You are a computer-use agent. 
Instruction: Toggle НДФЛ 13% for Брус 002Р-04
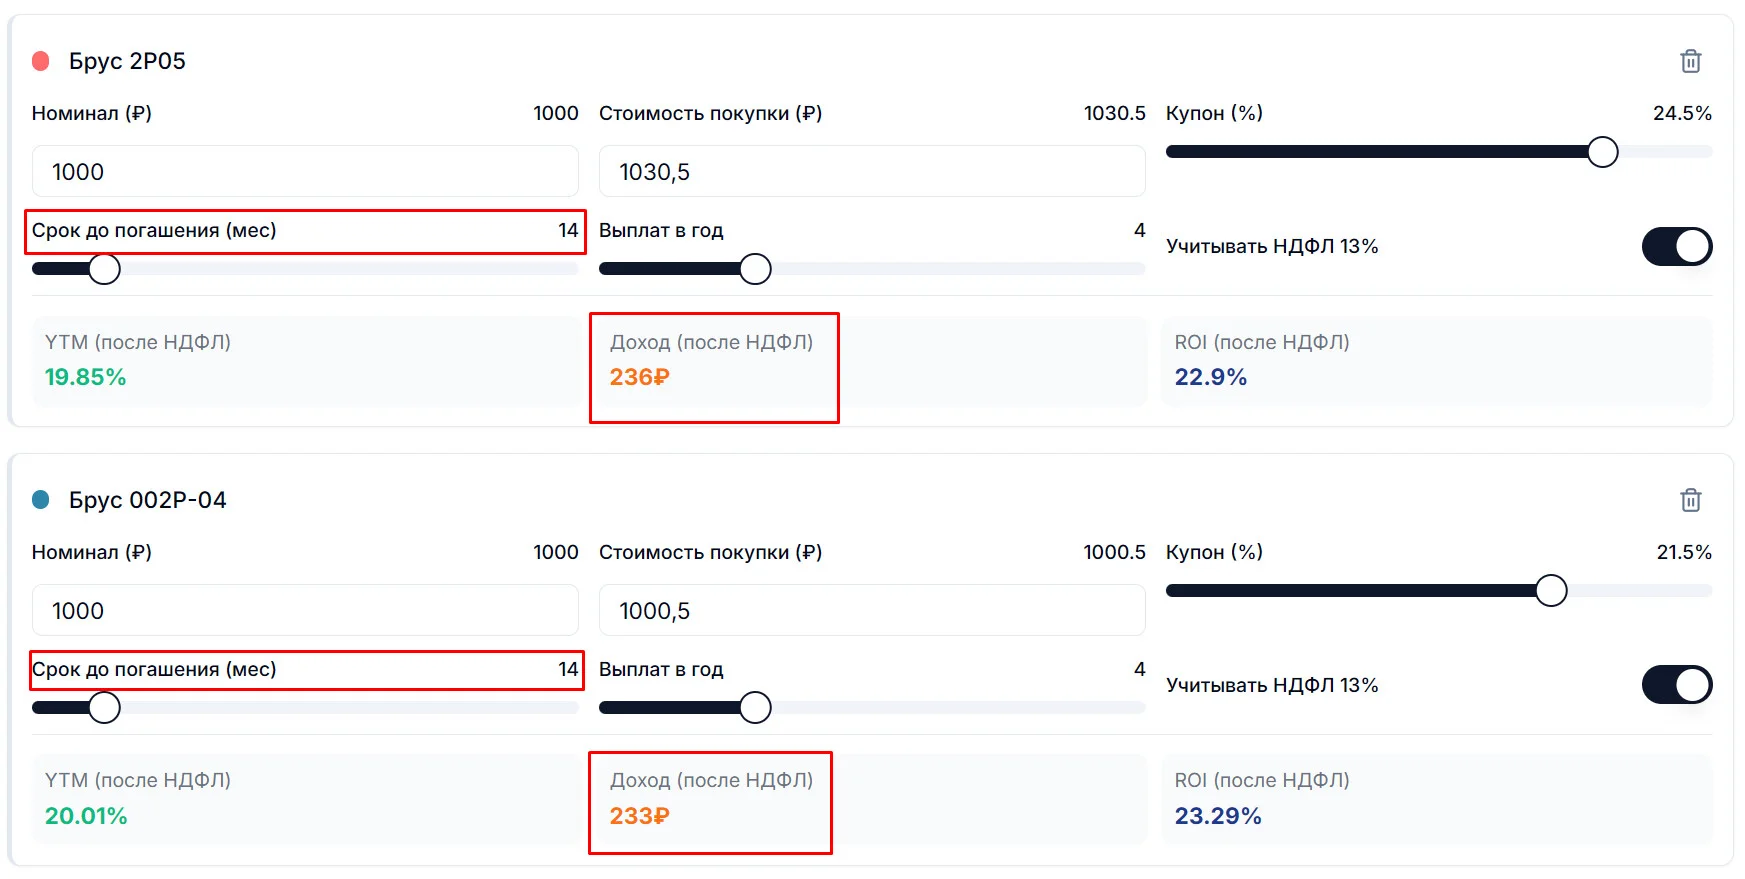pyautogui.click(x=1677, y=685)
